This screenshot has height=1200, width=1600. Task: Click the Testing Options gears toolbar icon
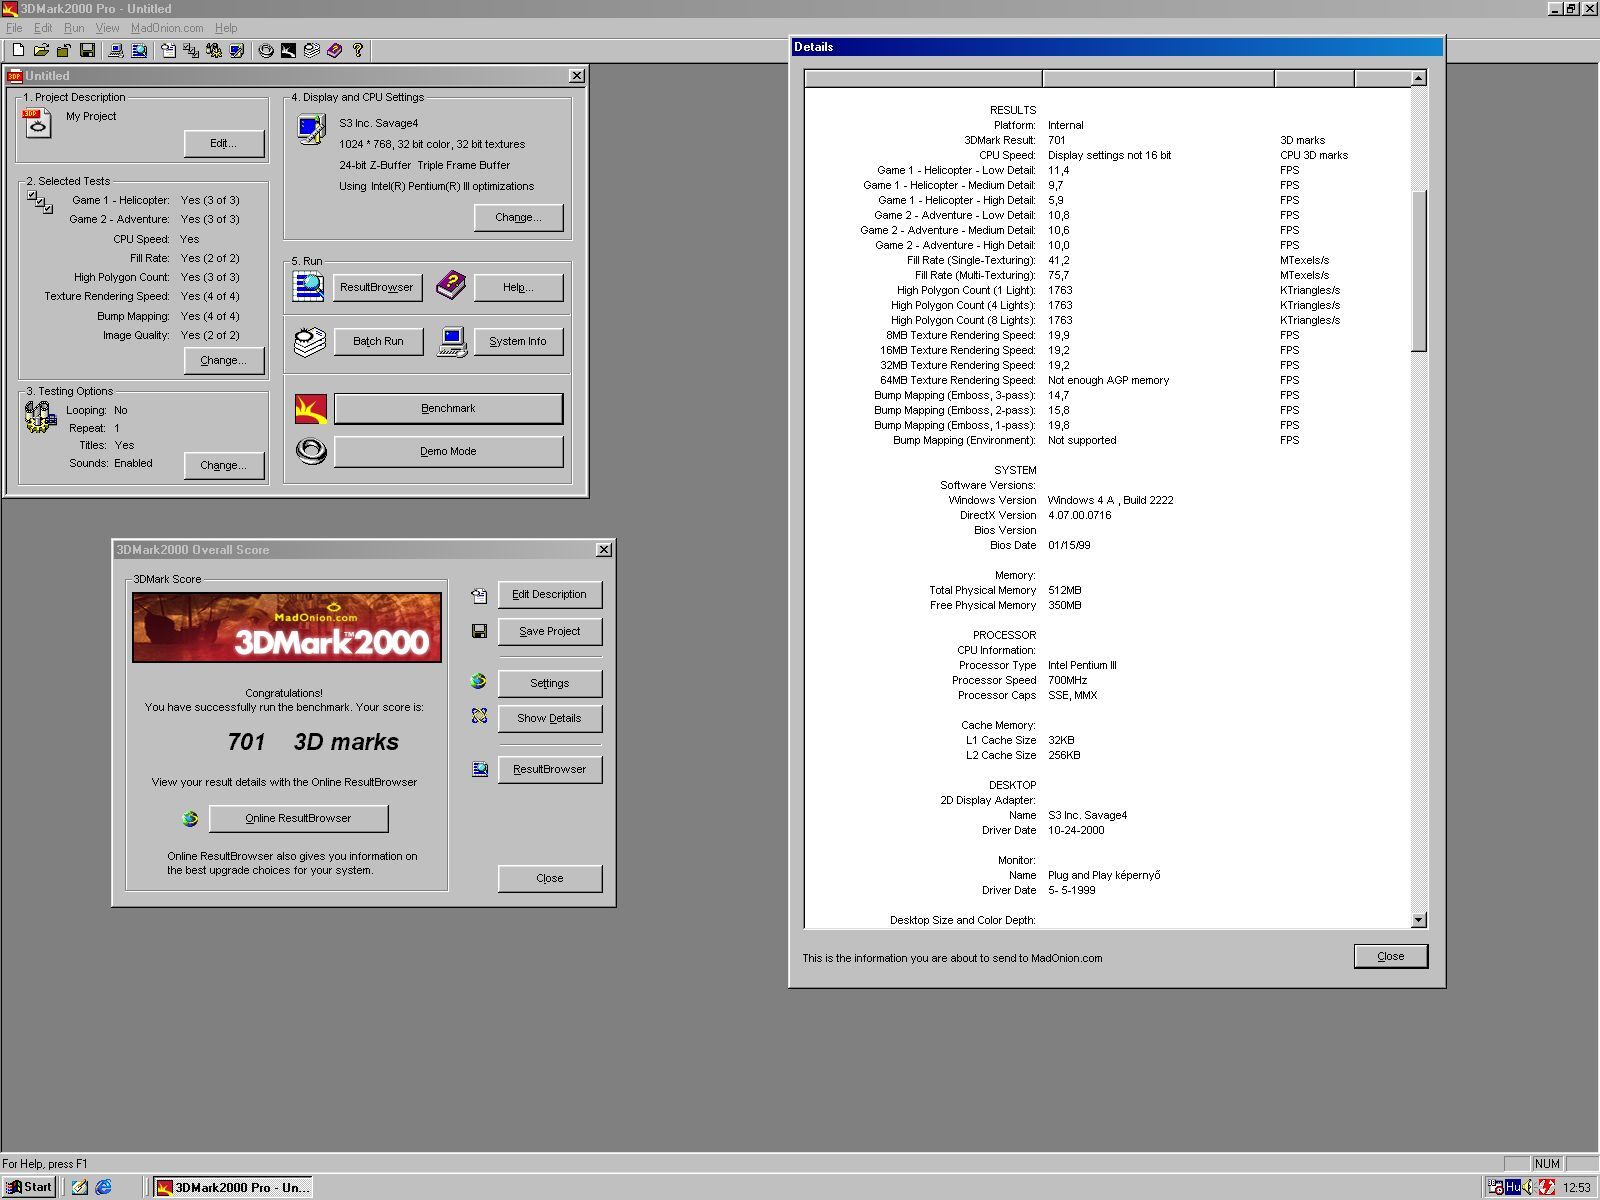click(213, 50)
